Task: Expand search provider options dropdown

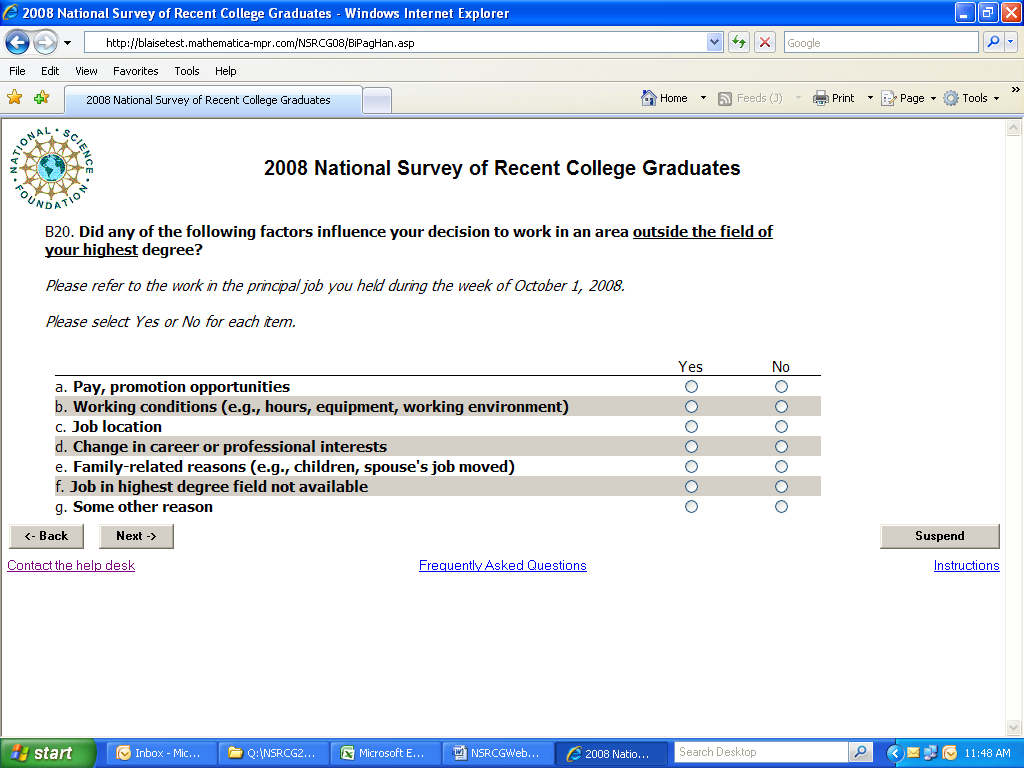Action: pos(1011,42)
